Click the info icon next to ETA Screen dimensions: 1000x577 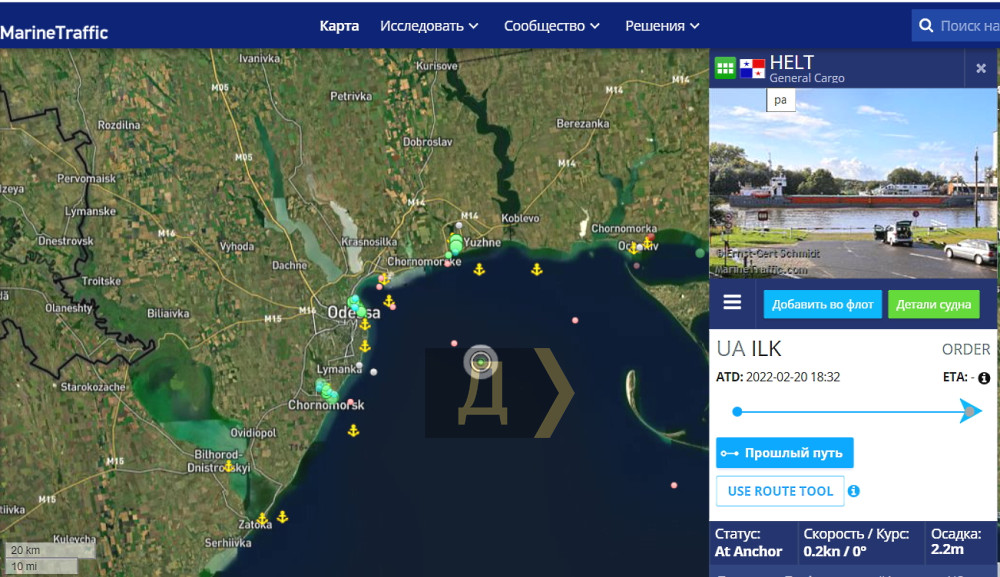984,378
